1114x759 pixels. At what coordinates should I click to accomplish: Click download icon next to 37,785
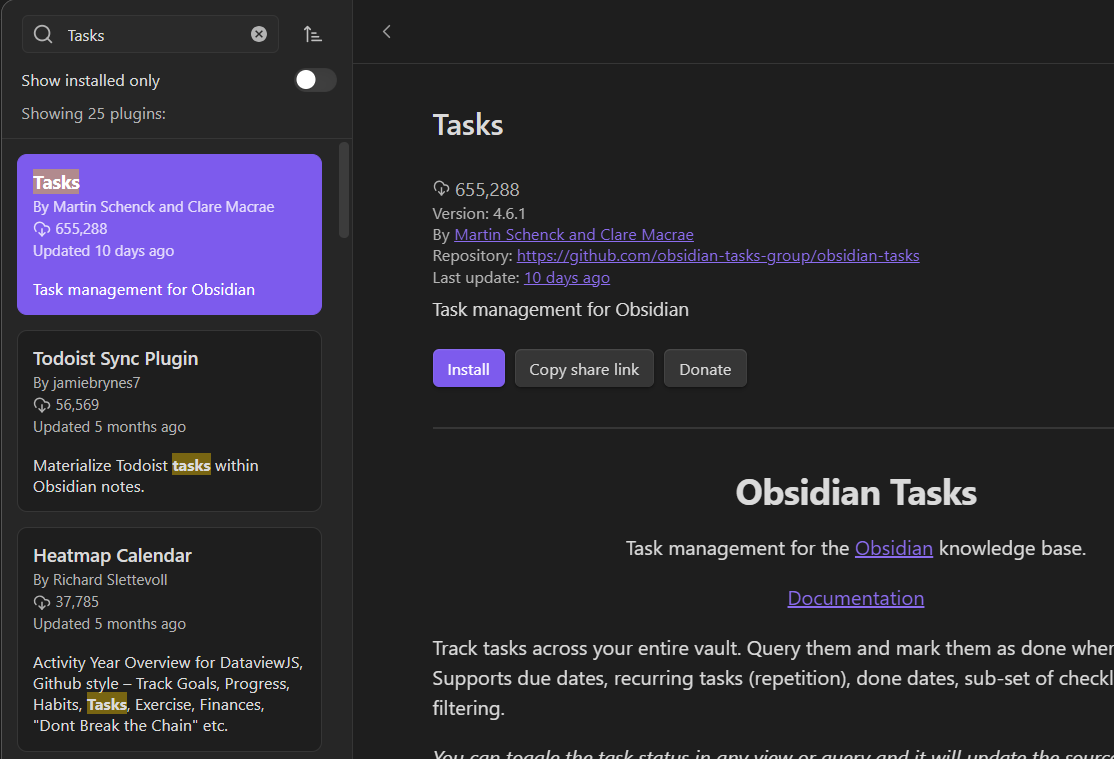click(42, 602)
